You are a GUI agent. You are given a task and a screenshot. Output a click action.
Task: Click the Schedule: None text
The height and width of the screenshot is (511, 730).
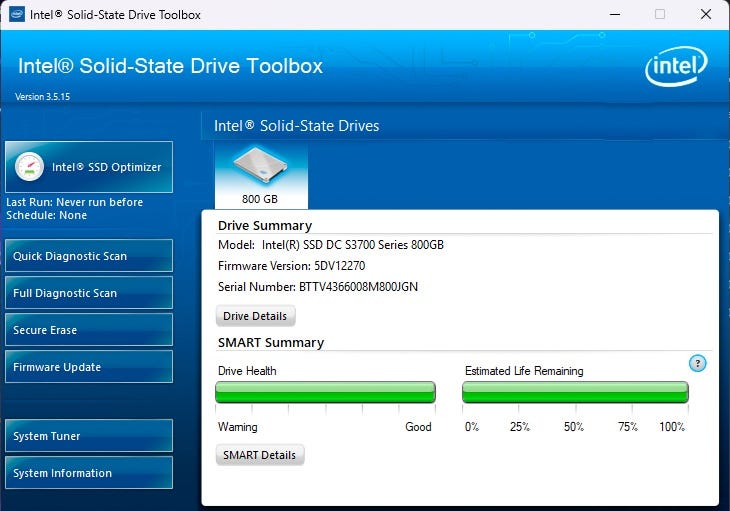47,215
